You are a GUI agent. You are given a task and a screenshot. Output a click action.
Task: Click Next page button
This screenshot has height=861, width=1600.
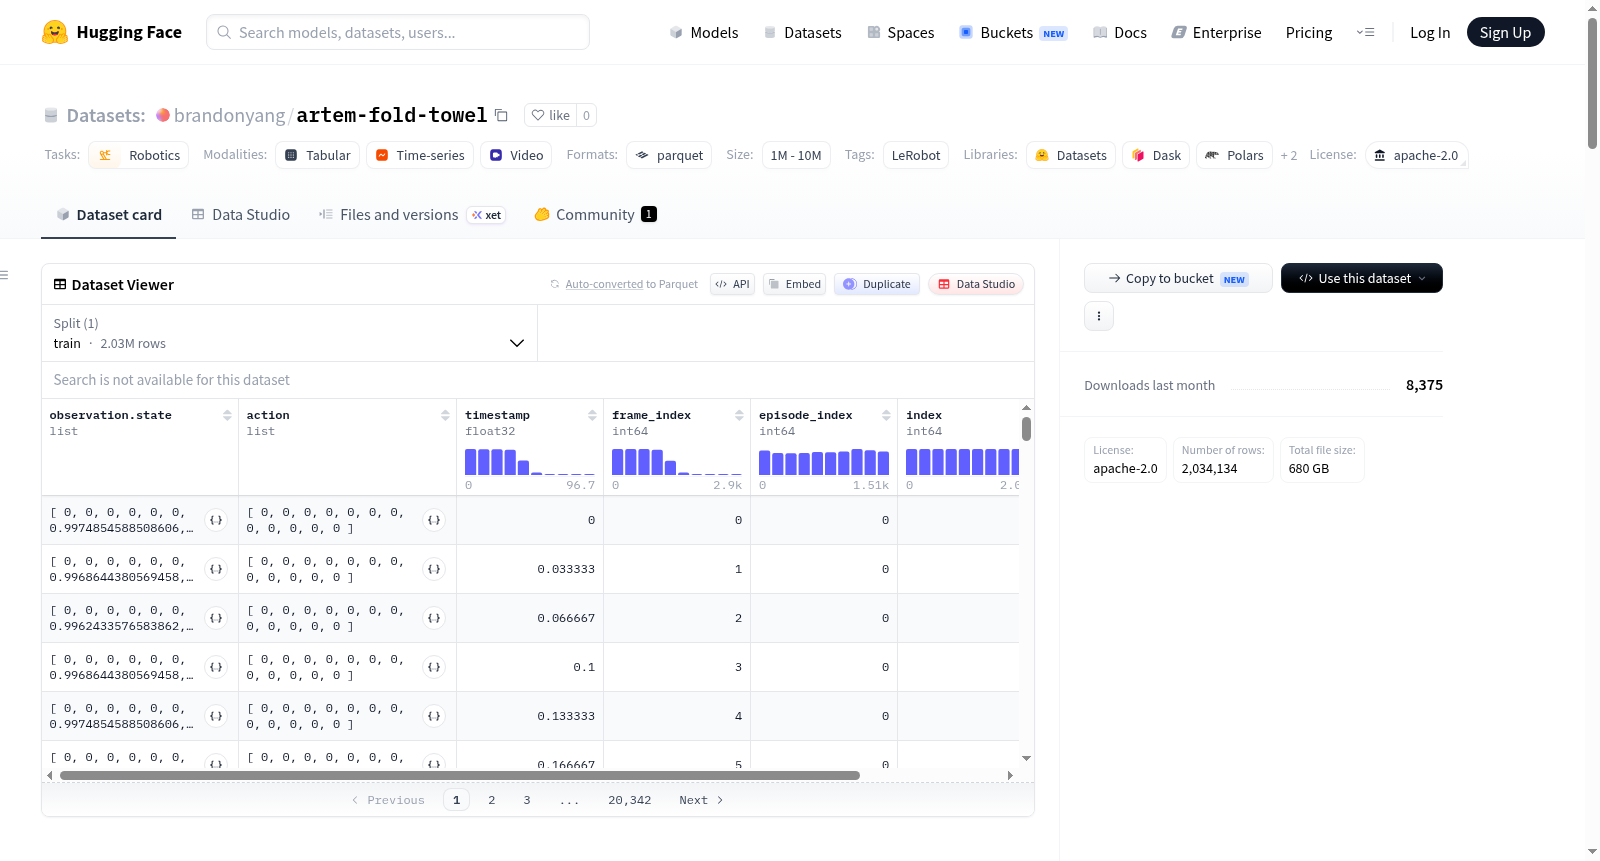click(701, 800)
